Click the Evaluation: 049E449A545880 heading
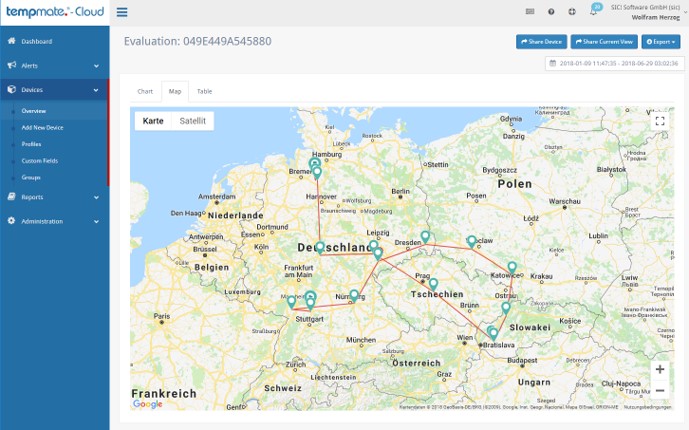 (x=198, y=41)
